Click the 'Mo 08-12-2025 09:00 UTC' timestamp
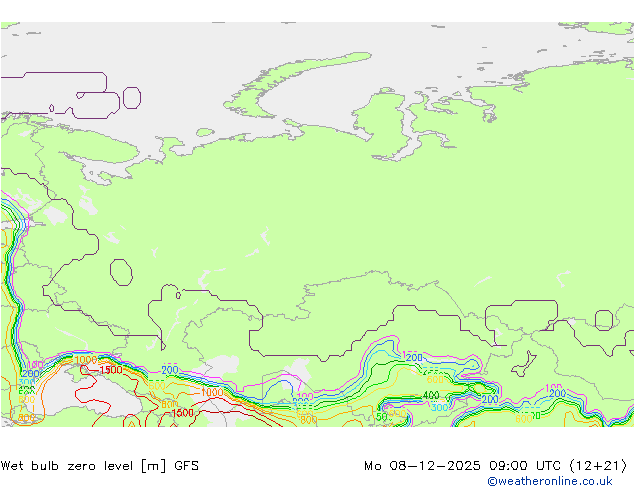This screenshot has height=490, width=634. pyautogui.click(x=462, y=466)
